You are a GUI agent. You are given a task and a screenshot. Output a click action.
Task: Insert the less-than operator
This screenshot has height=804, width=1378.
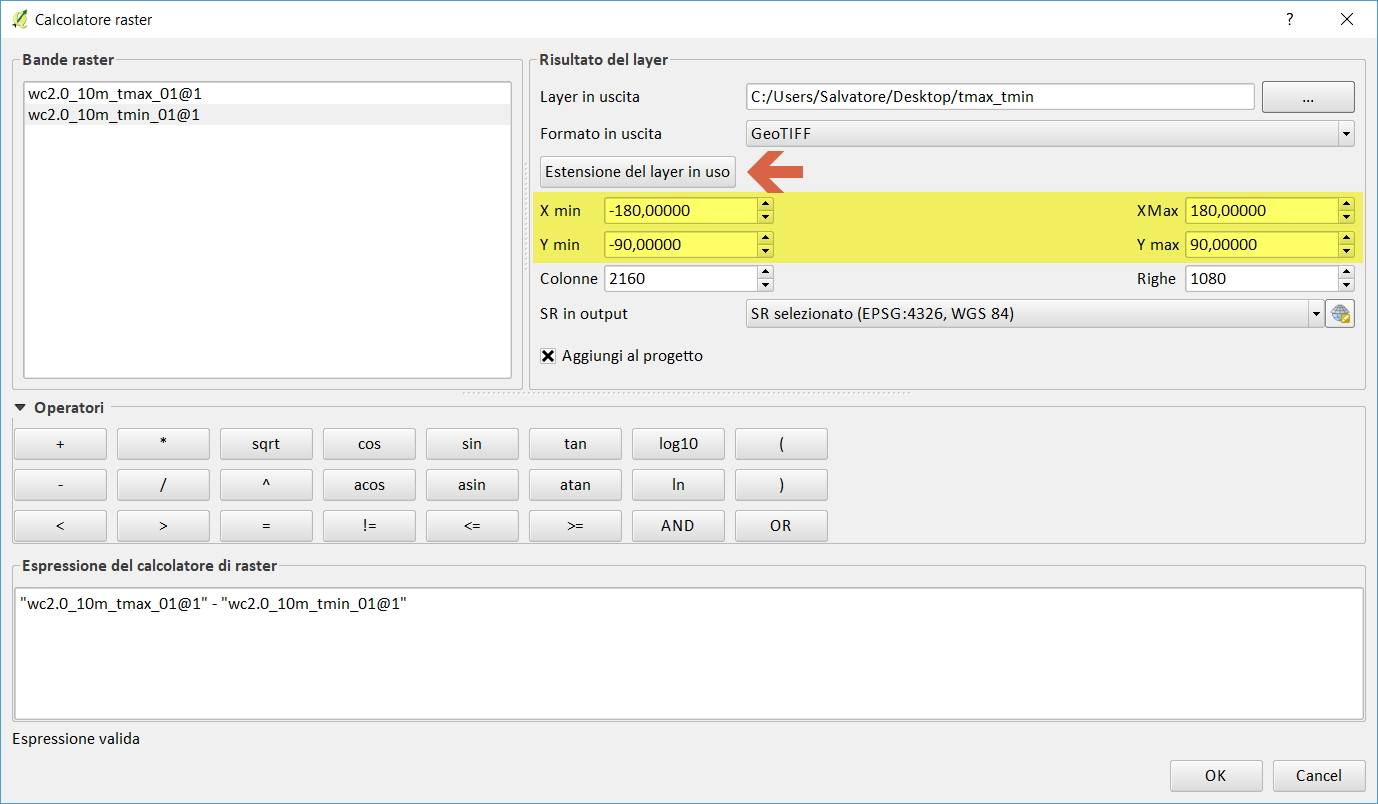(x=60, y=526)
